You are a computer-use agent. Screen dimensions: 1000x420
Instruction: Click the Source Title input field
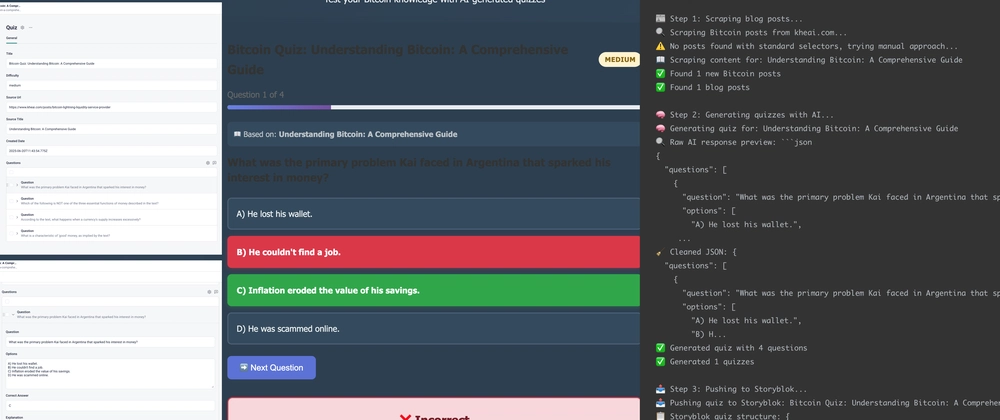point(112,129)
